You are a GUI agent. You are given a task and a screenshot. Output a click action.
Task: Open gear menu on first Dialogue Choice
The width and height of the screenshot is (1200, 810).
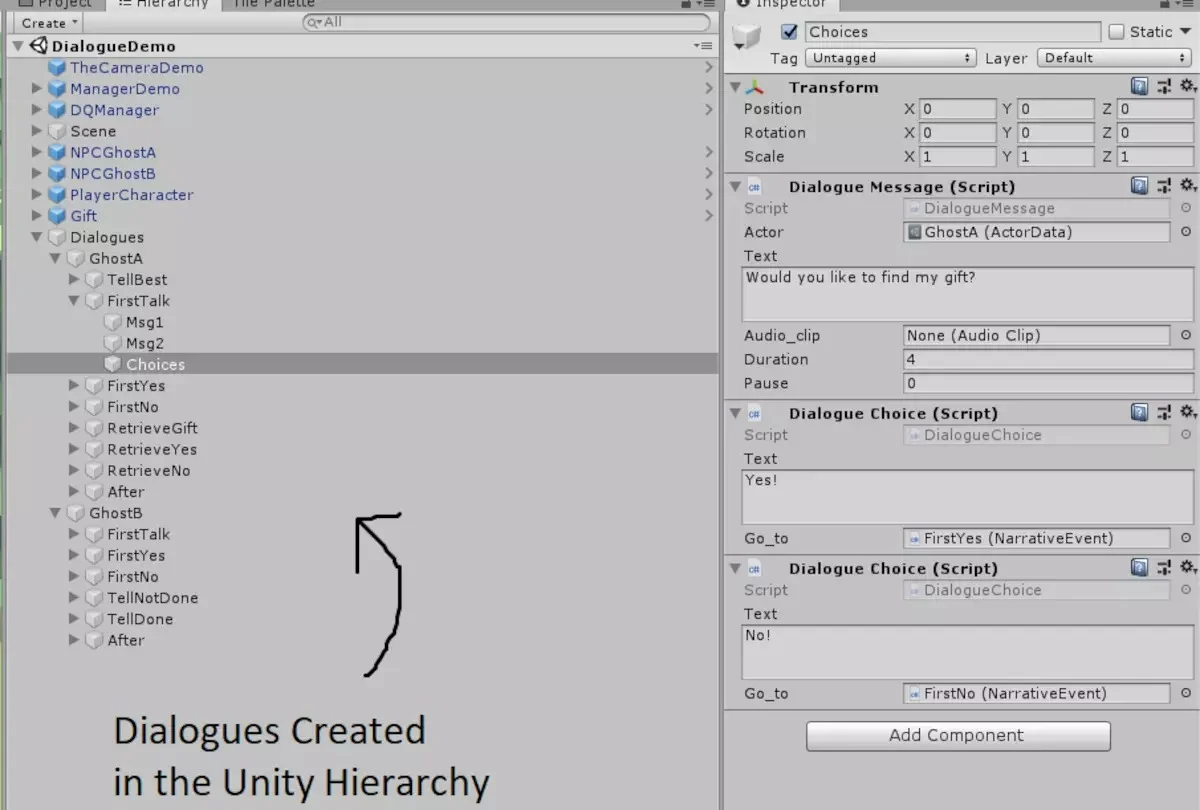tap(1187, 413)
